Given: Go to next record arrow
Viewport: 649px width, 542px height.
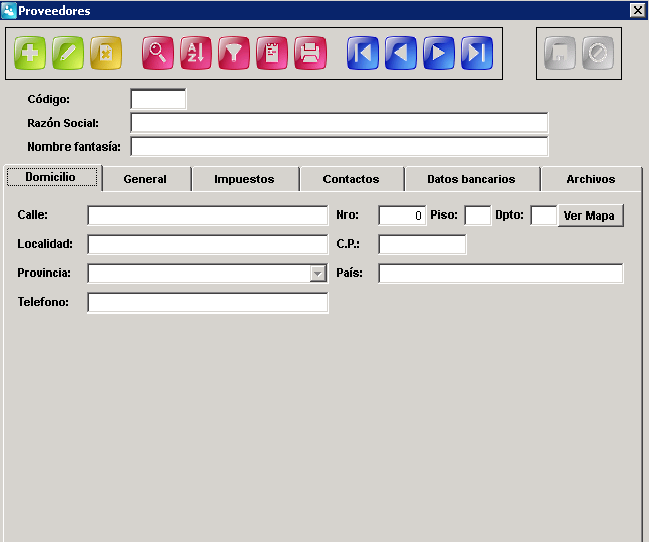Looking at the screenshot, I should click(439, 53).
